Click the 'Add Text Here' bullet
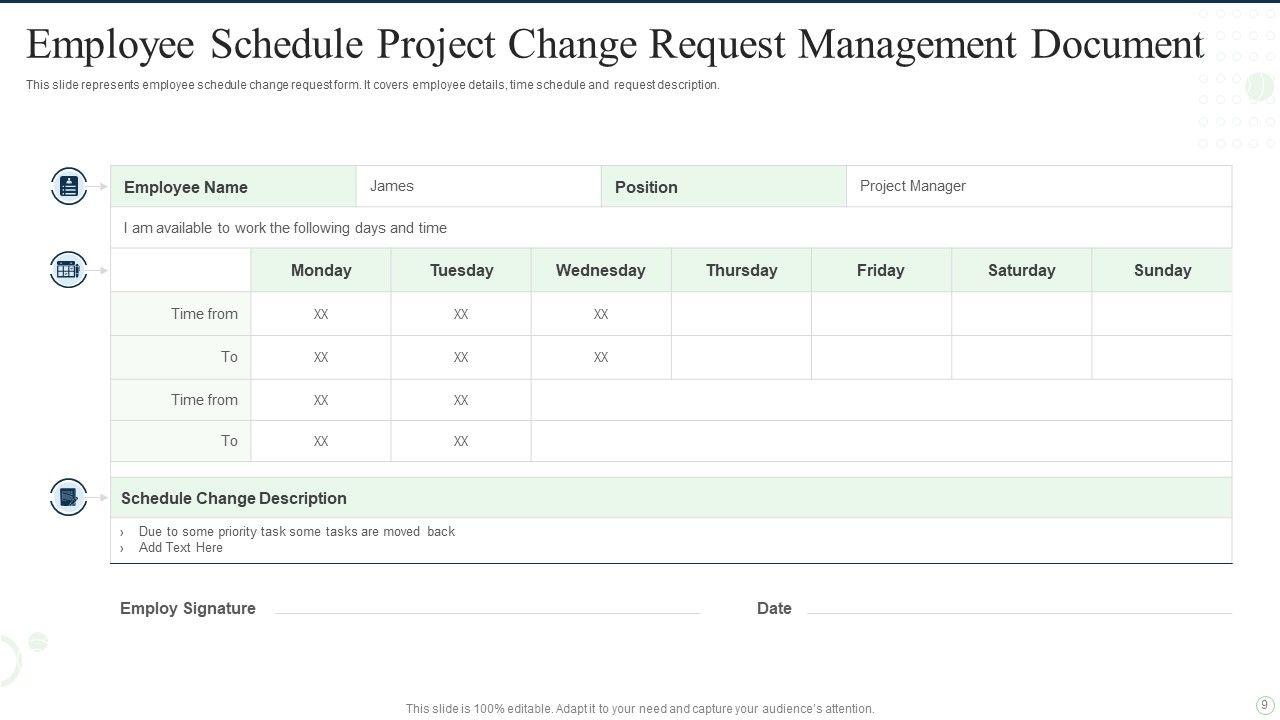This screenshot has height=720, width=1280. (x=181, y=548)
